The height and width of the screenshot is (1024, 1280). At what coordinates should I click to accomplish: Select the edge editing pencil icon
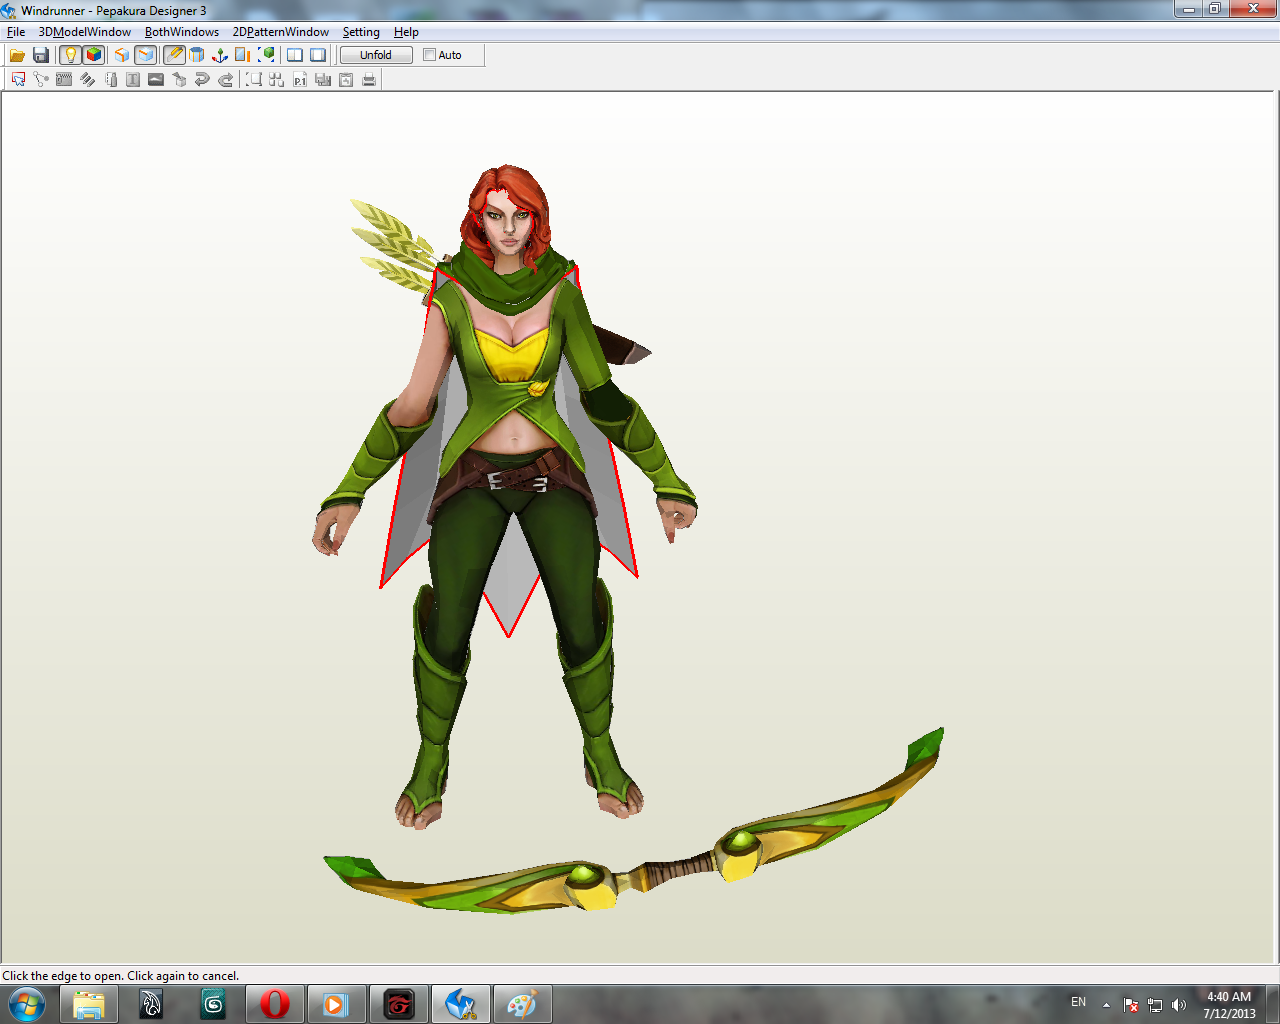pyautogui.click(x=172, y=55)
